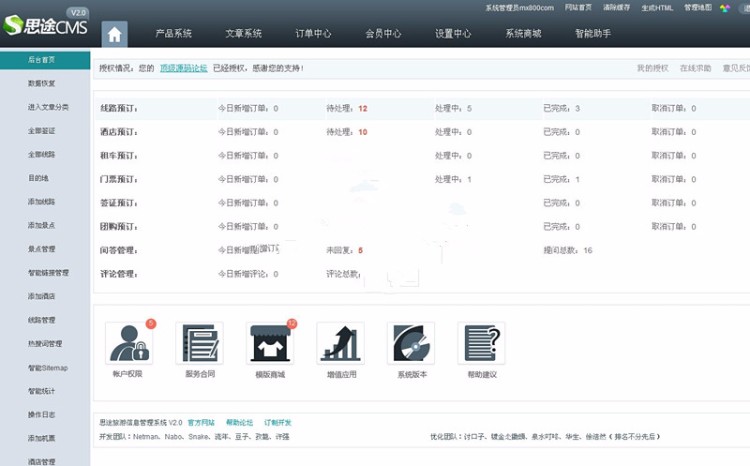Open the 订单中心 menu
This screenshot has width=750, height=466.
313,33
